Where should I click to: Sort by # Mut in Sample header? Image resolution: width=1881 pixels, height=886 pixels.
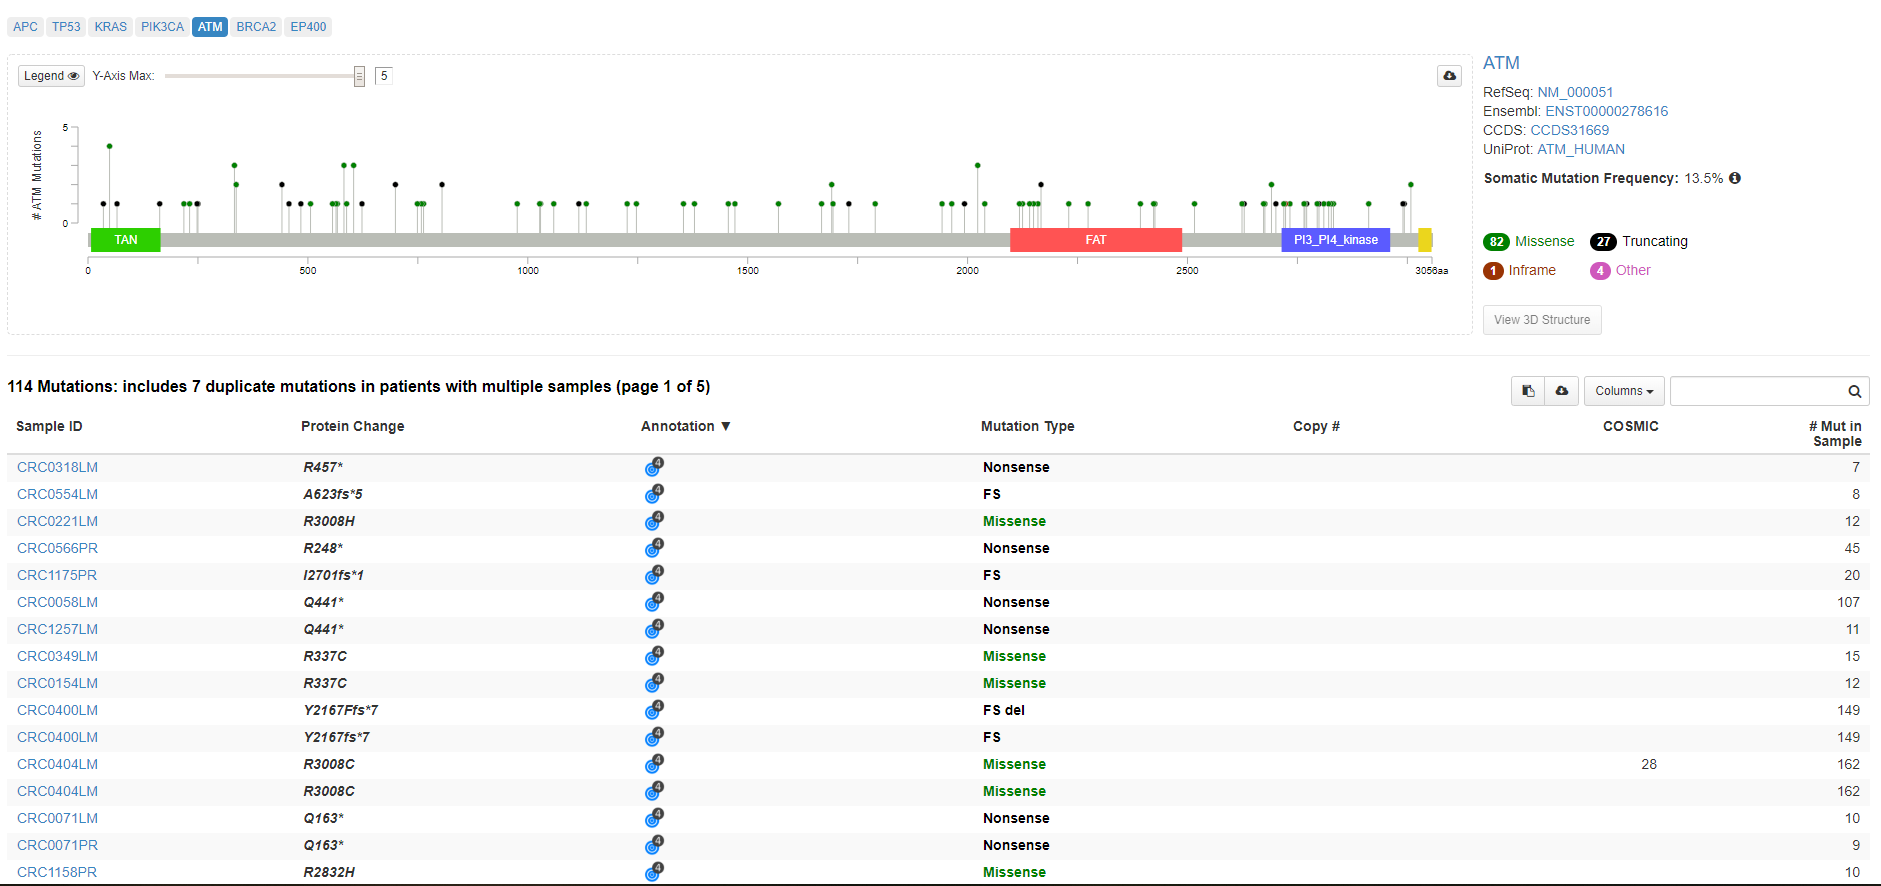tap(1835, 433)
